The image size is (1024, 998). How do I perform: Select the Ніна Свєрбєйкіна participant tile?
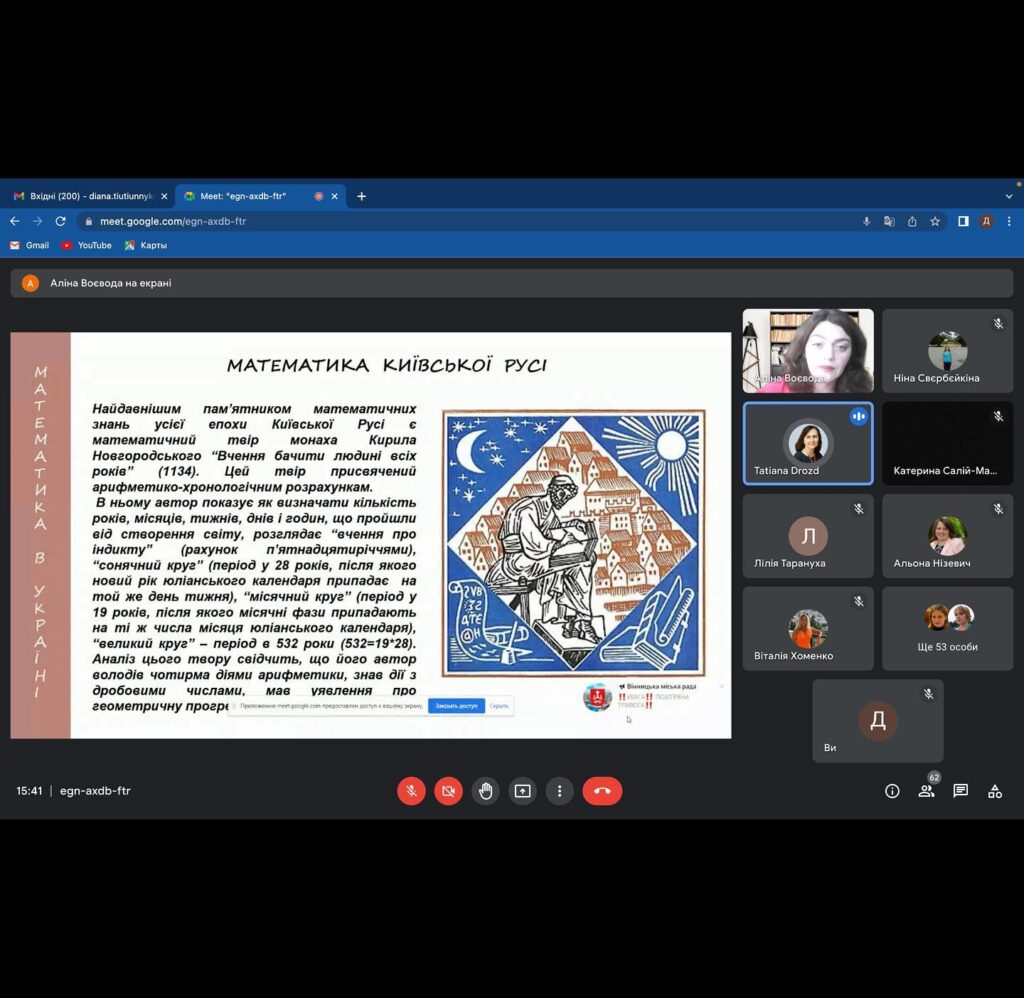click(x=948, y=351)
